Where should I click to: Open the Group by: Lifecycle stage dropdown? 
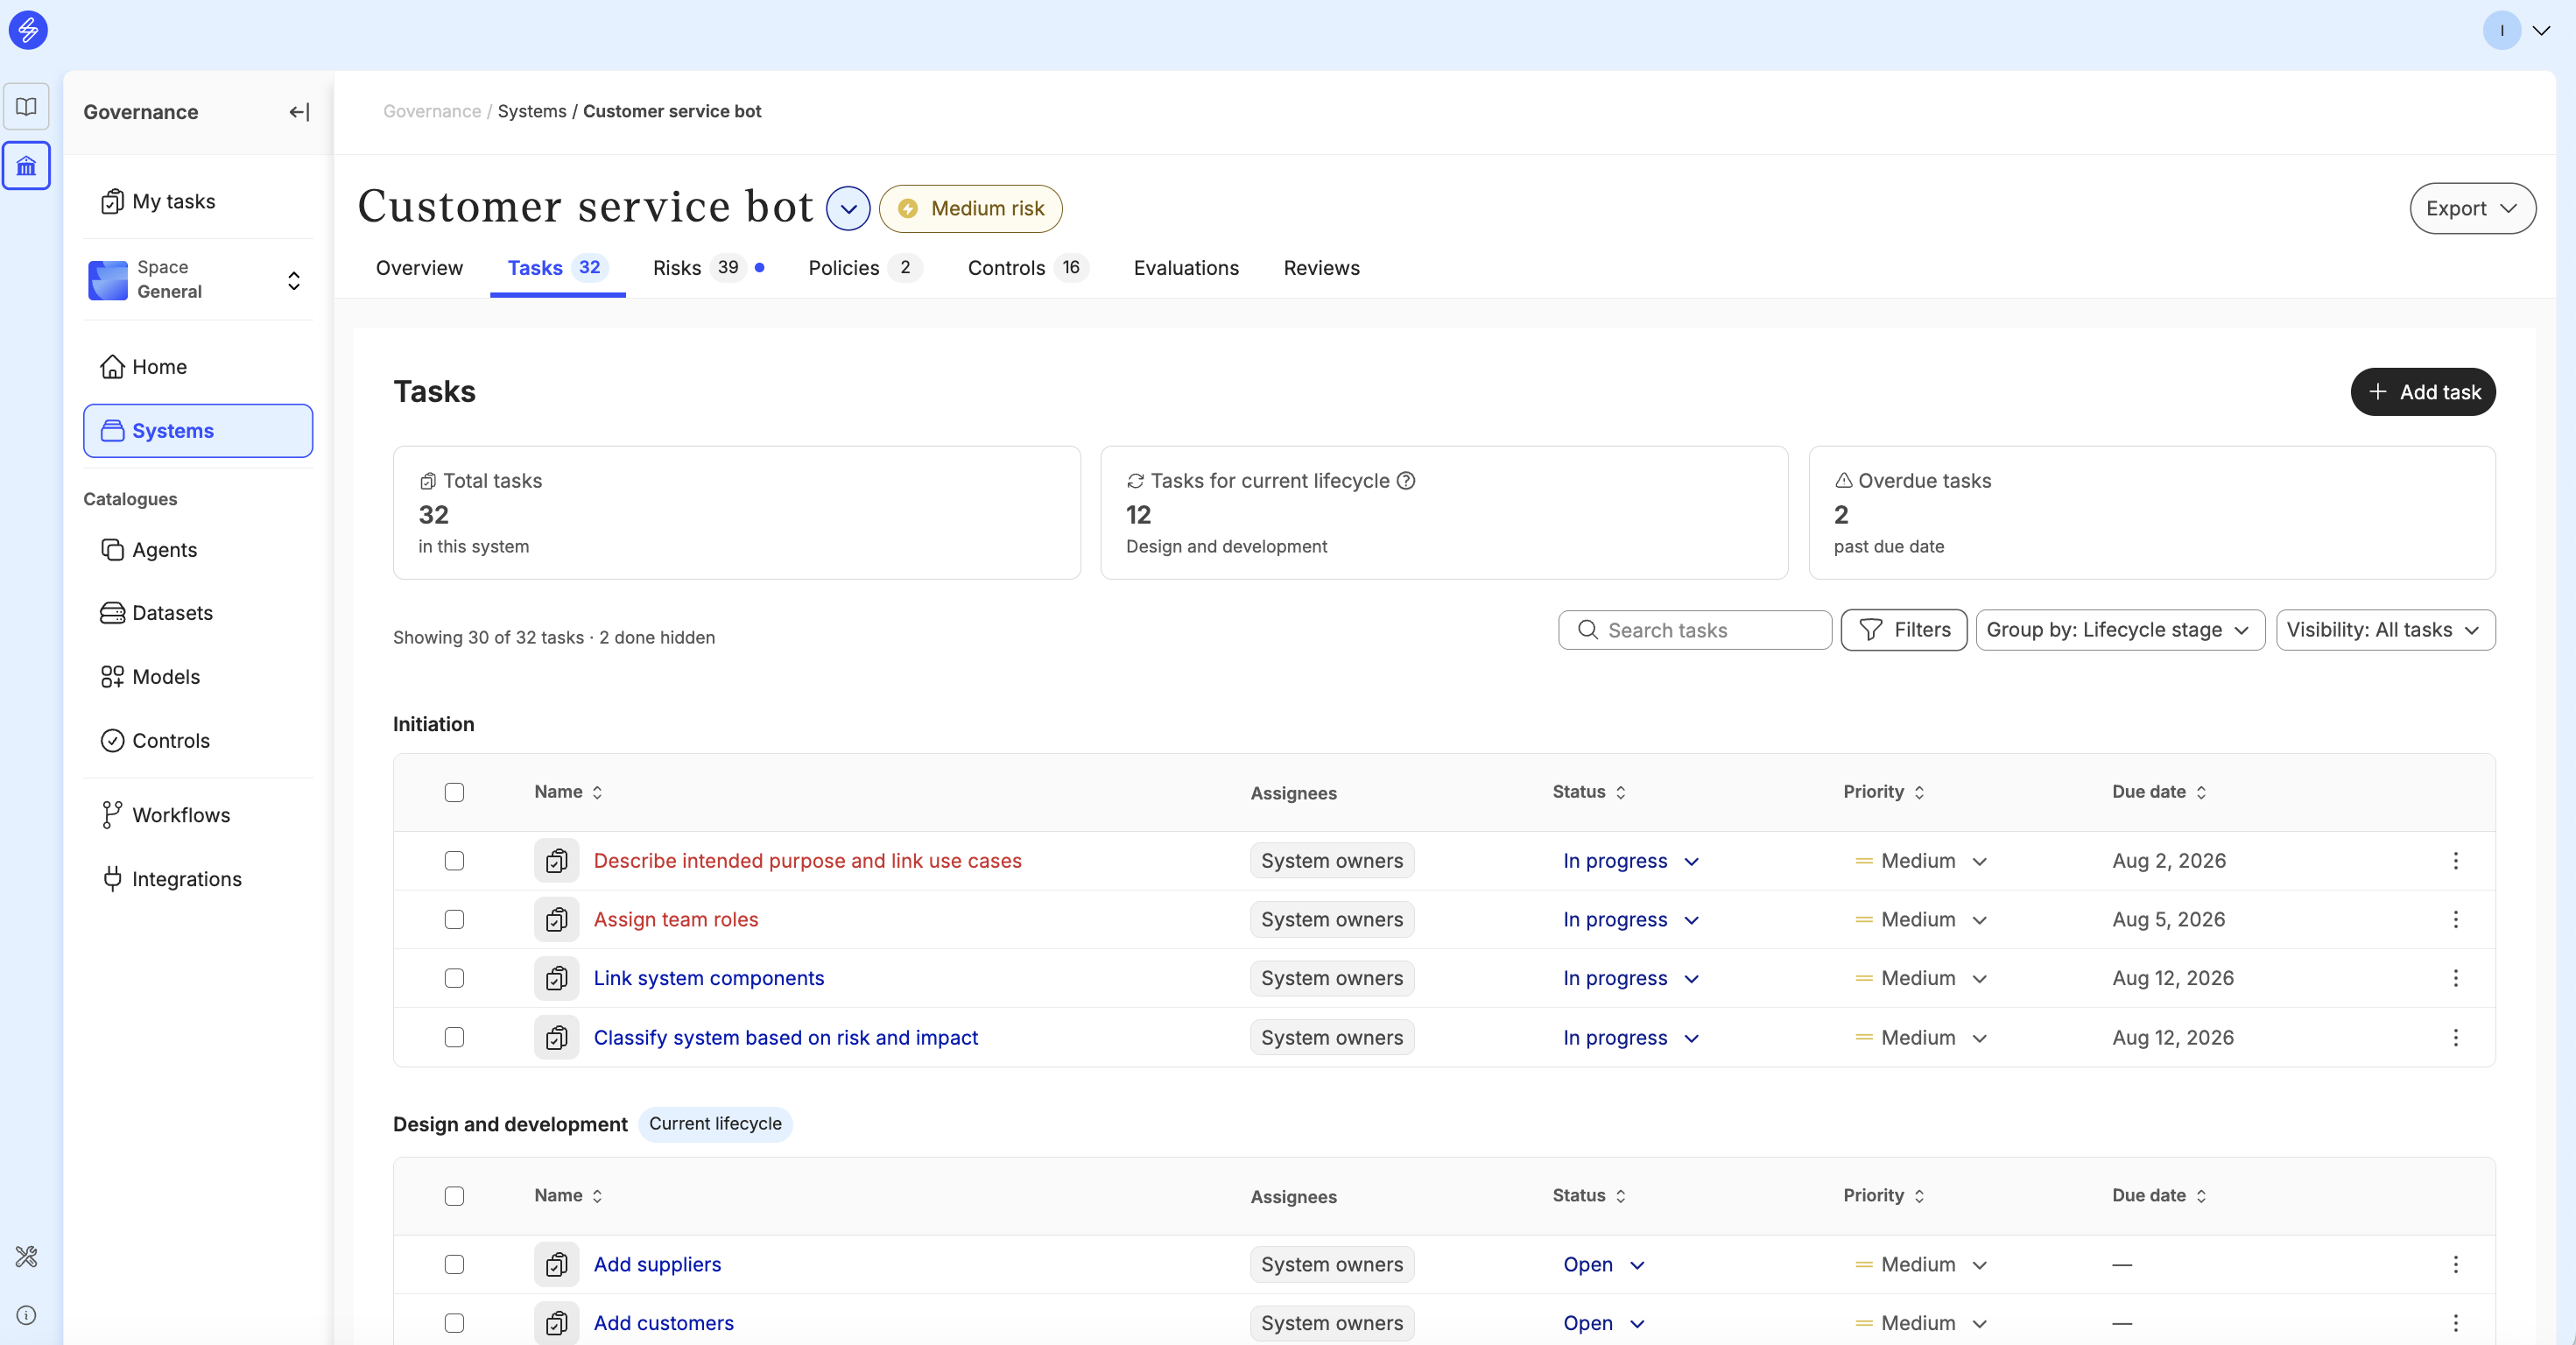point(2120,631)
